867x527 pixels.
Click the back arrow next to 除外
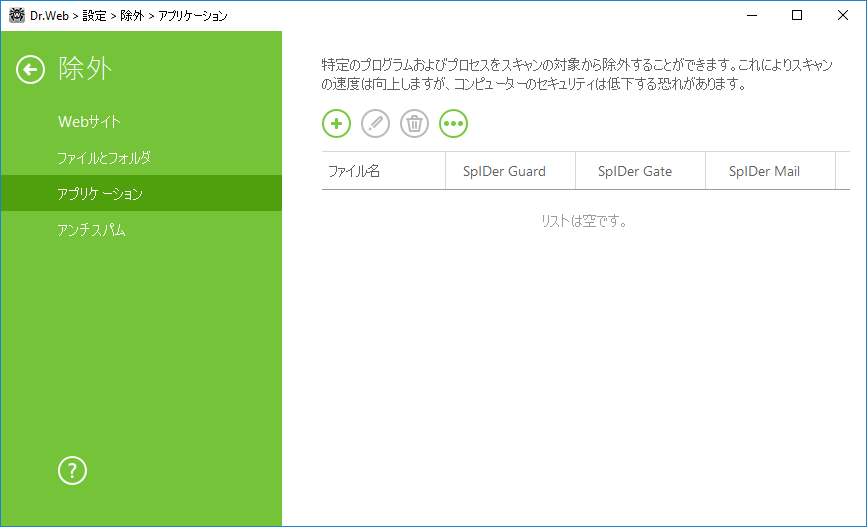pyautogui.click(x=30, y=70)
